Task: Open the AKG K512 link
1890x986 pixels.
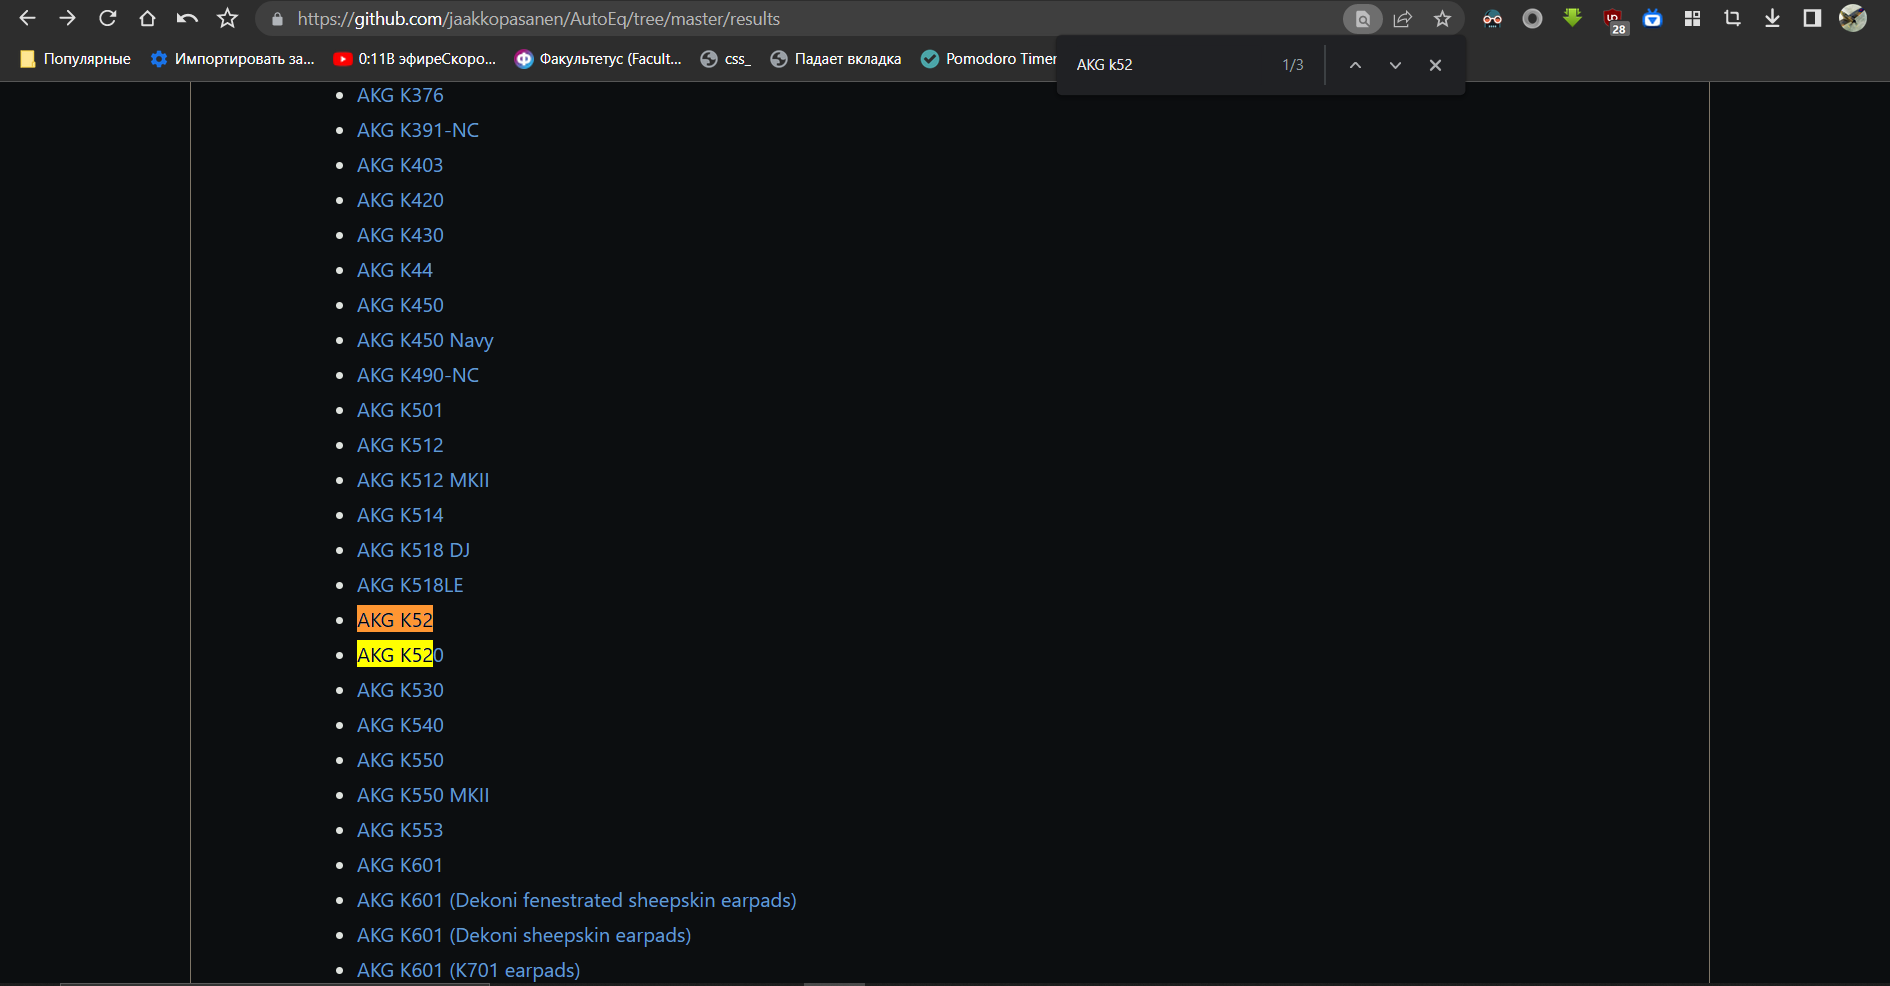Action: [400, 445]
